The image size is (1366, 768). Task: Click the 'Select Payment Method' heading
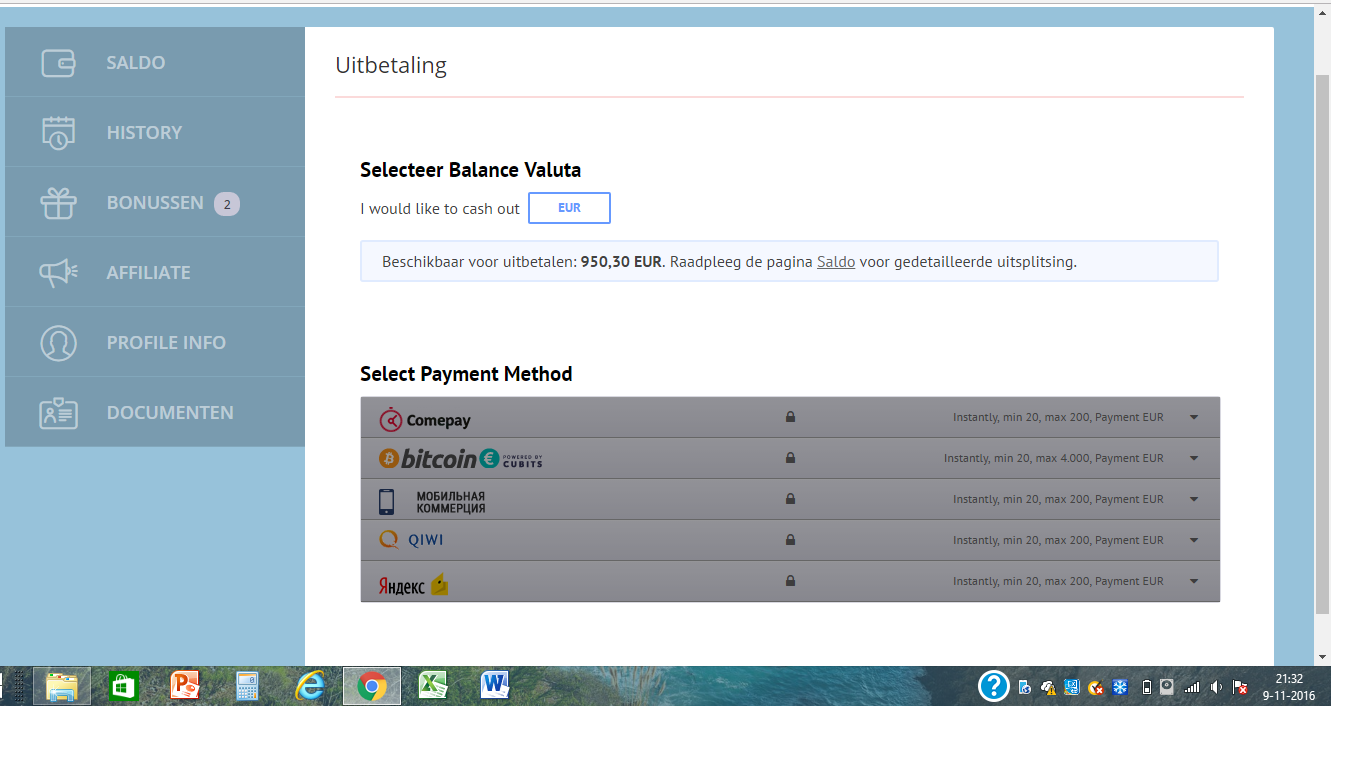[x=466, y=374]
